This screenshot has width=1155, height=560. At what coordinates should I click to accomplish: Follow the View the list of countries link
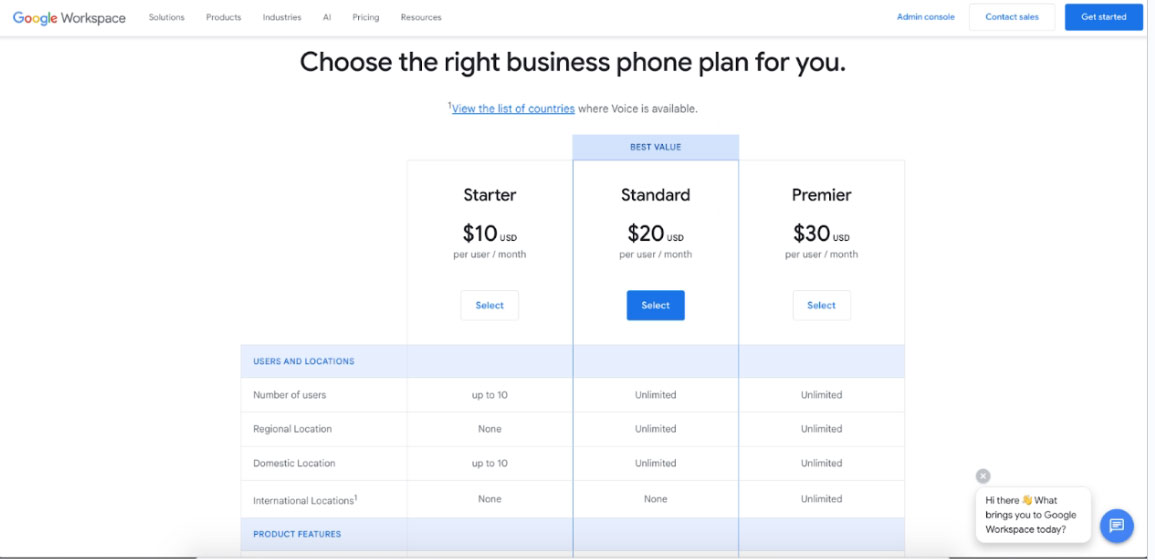(513, 108)
